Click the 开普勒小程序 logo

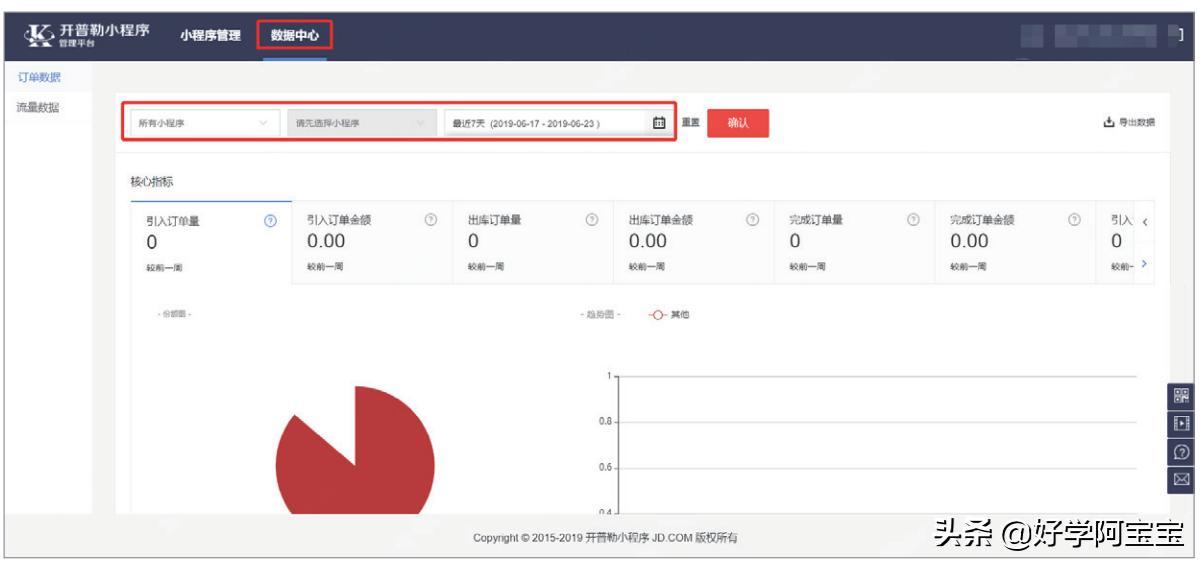(x=87, y=35)
